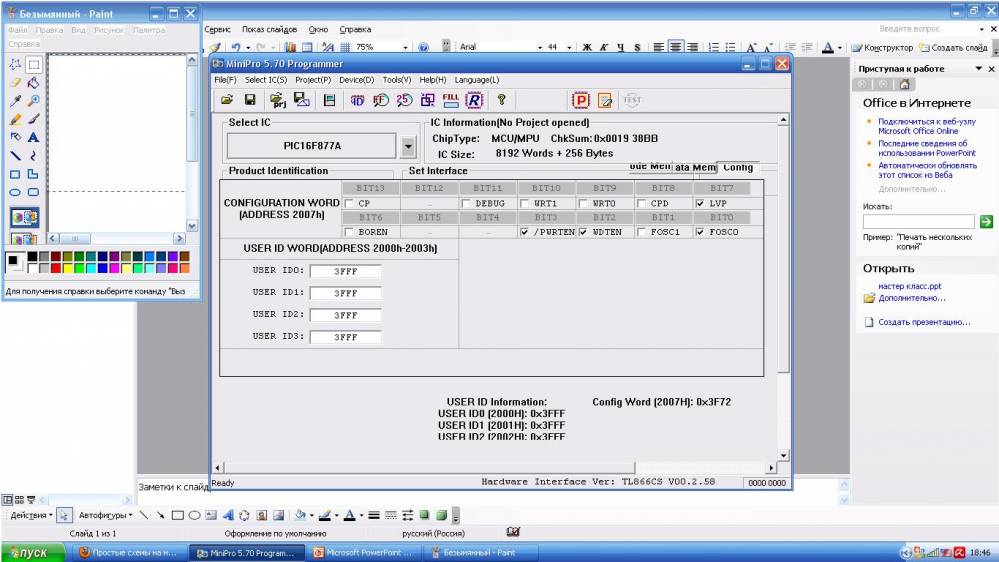Open the Tools(V) menu in MiniPro
The height and width of the screenshot is (562, 999).
(396, 80)
